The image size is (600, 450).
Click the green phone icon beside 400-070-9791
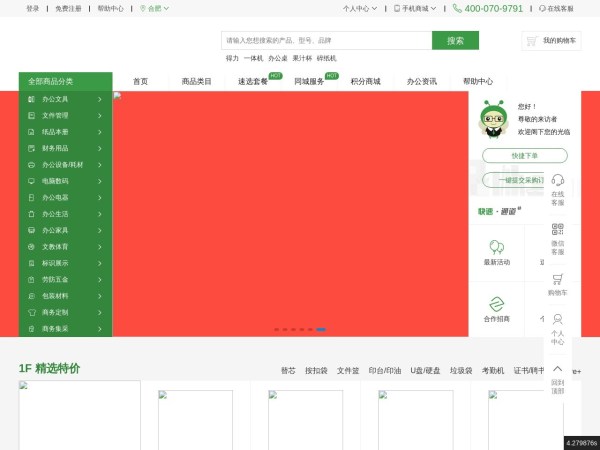coord(457,8)
